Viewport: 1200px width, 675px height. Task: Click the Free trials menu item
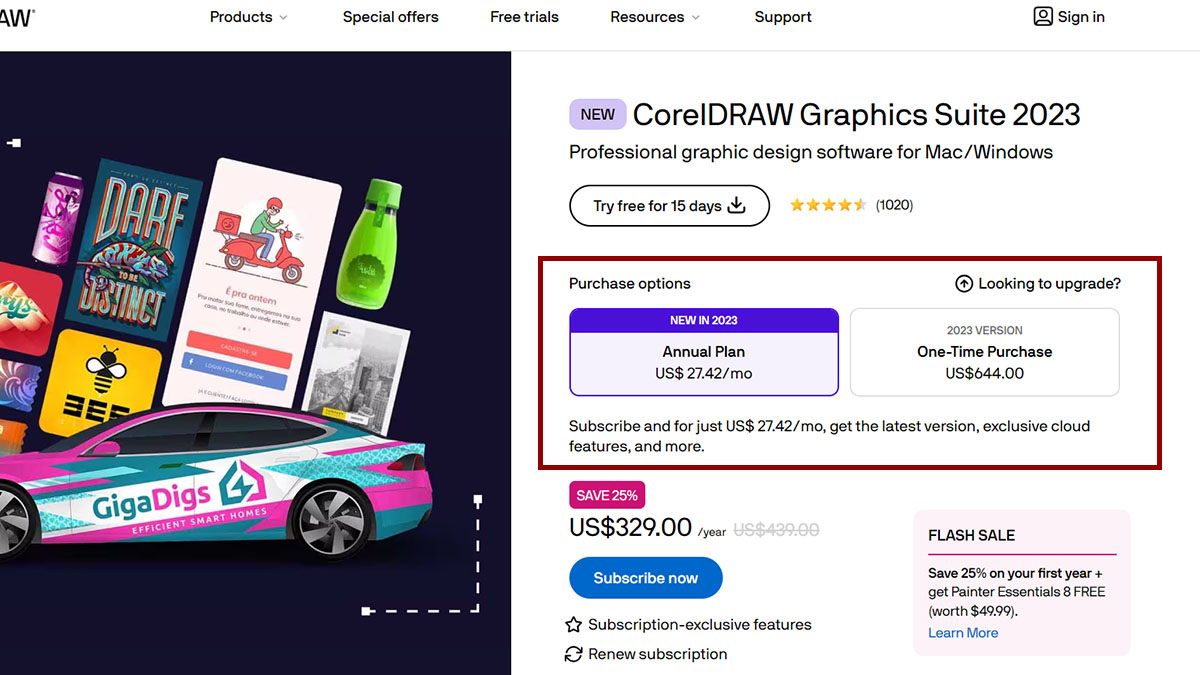point(524,17)
